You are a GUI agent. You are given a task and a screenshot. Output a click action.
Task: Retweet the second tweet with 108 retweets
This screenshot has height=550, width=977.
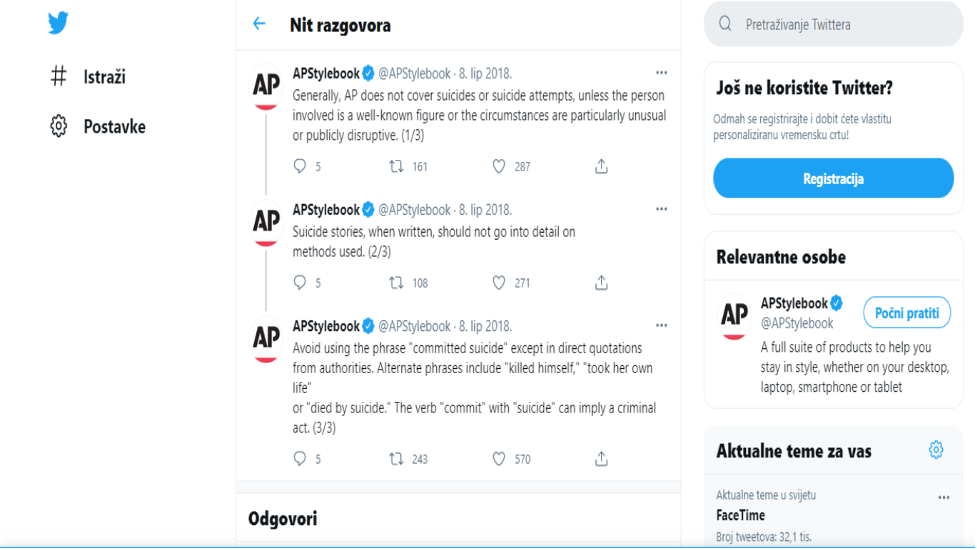(396, 283)
